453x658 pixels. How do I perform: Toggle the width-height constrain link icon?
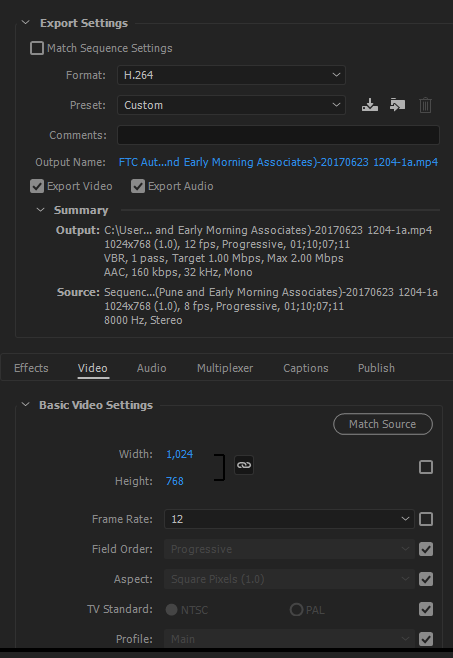pyautogui.click(x=244, y=465)
